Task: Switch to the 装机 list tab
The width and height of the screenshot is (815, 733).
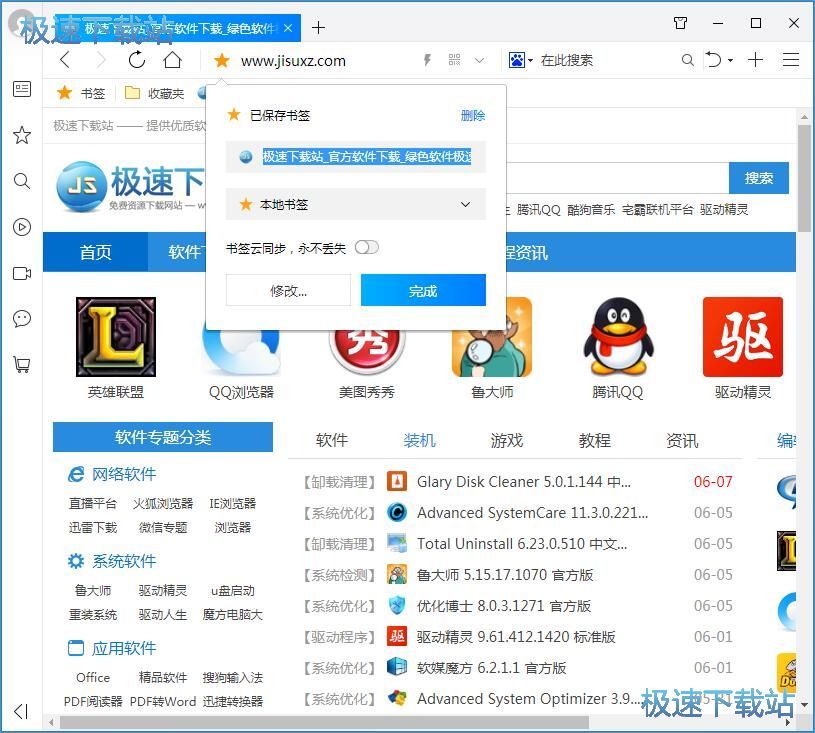Action: (419, 440)
